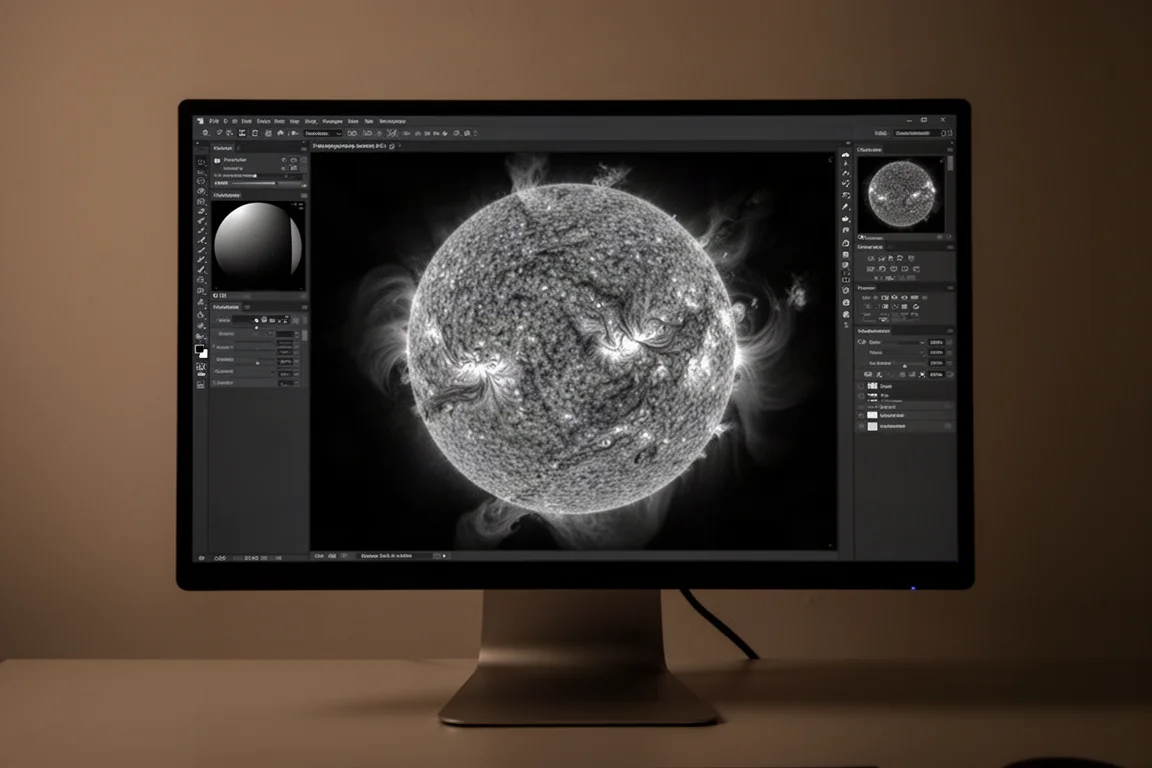This screenshot has height=768, width=1152.
Task: Open the blend mode dropdown in the layers panel
Action: coord(896,342)
